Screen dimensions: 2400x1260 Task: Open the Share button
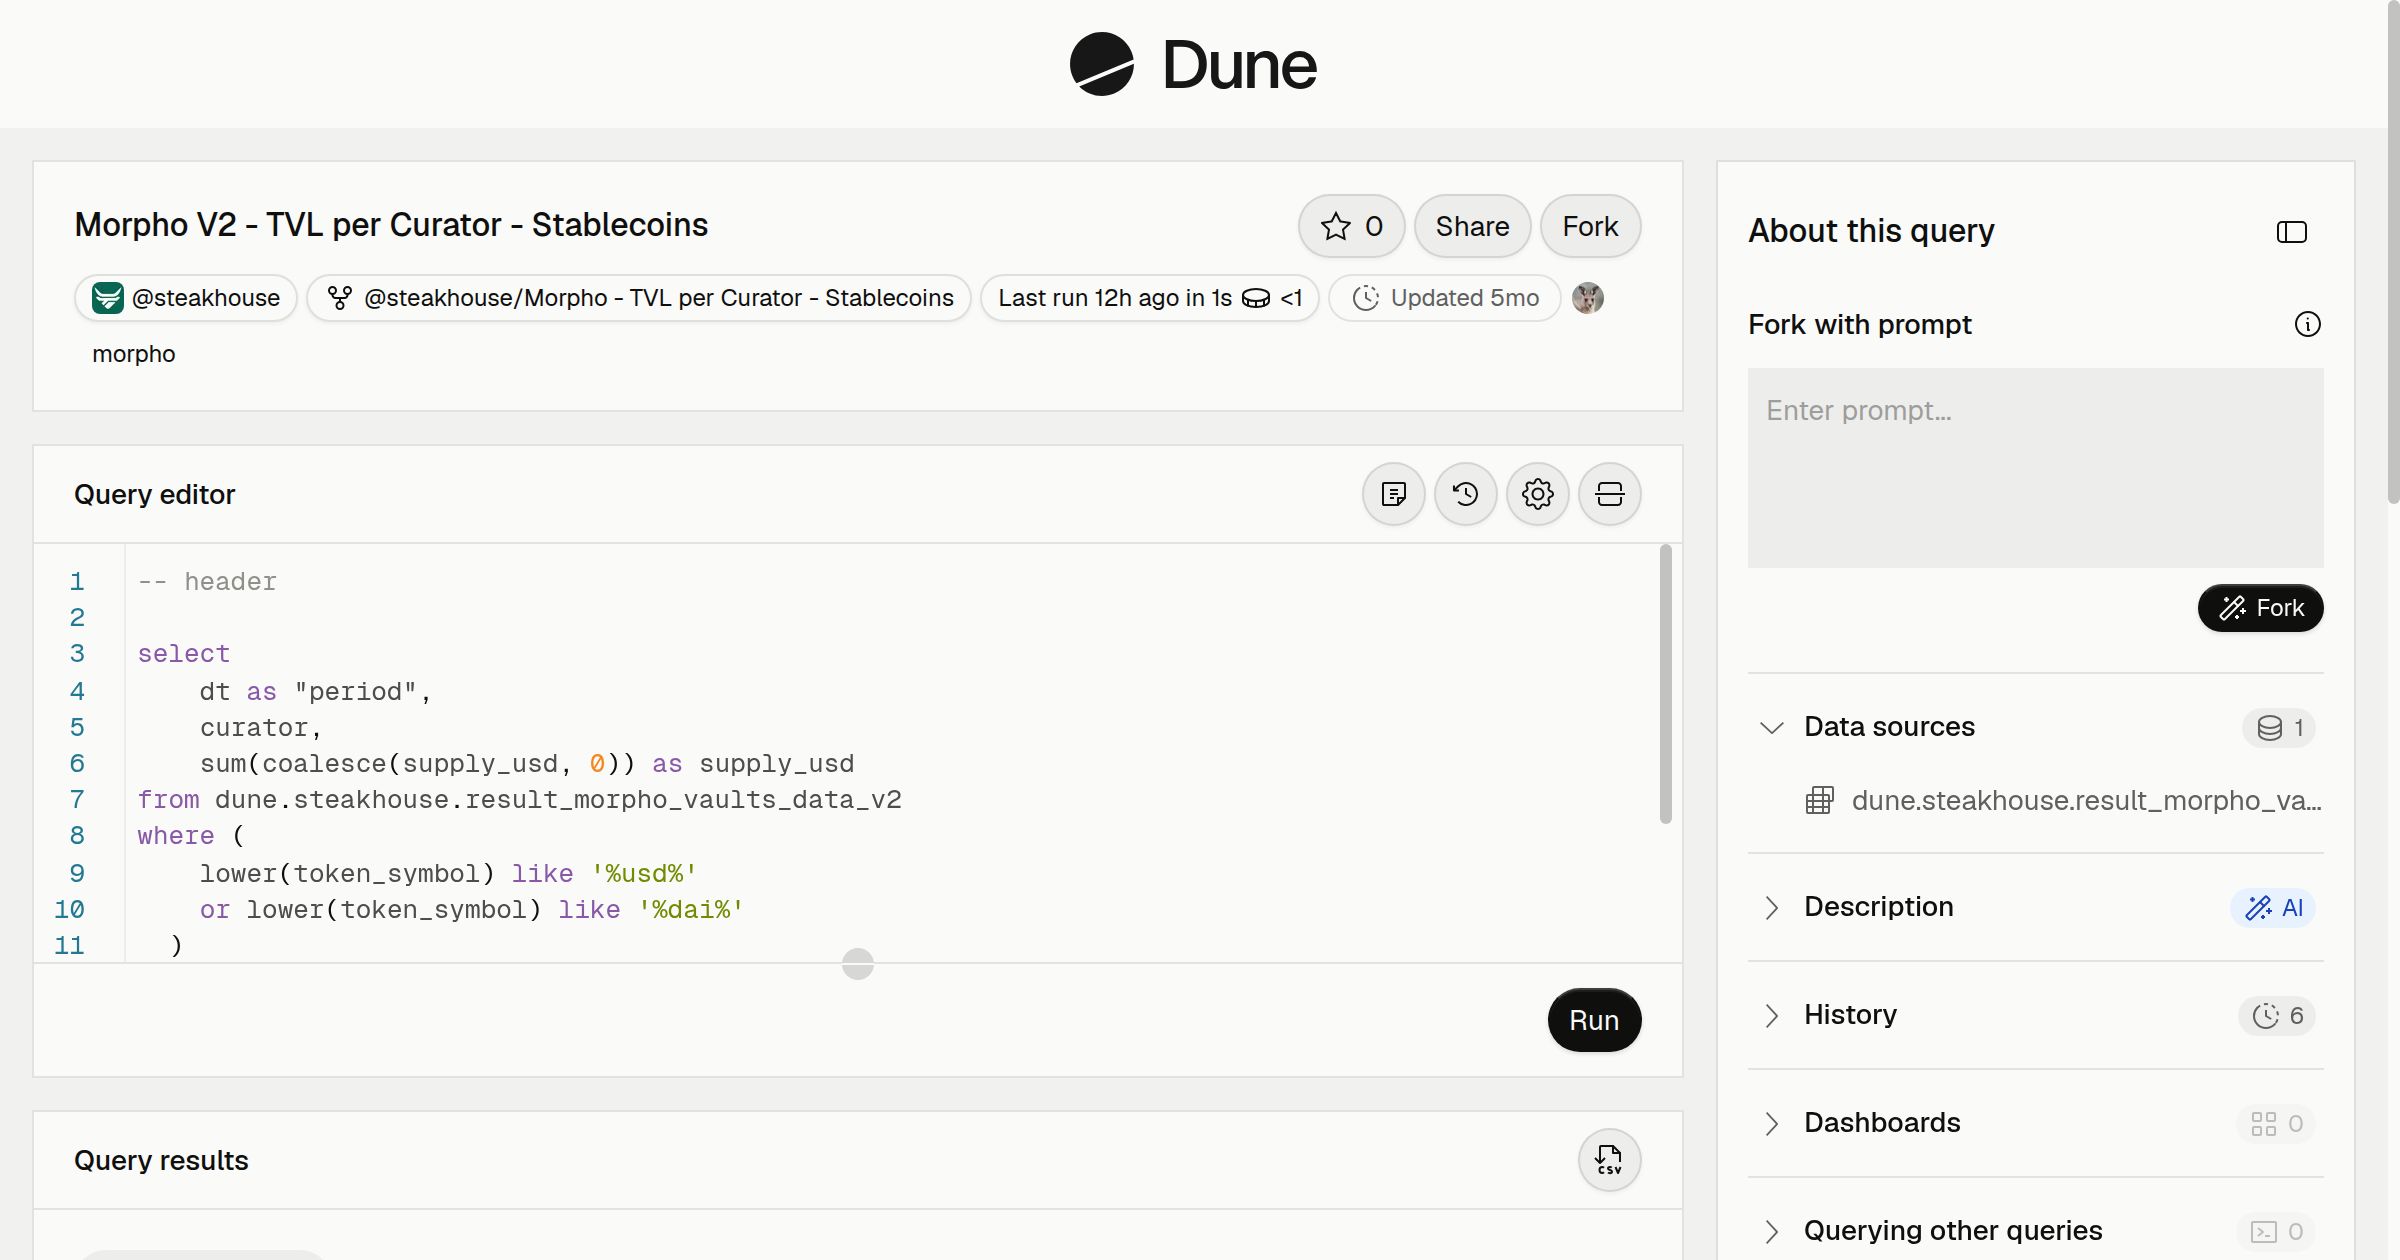tap(1472, 226)
